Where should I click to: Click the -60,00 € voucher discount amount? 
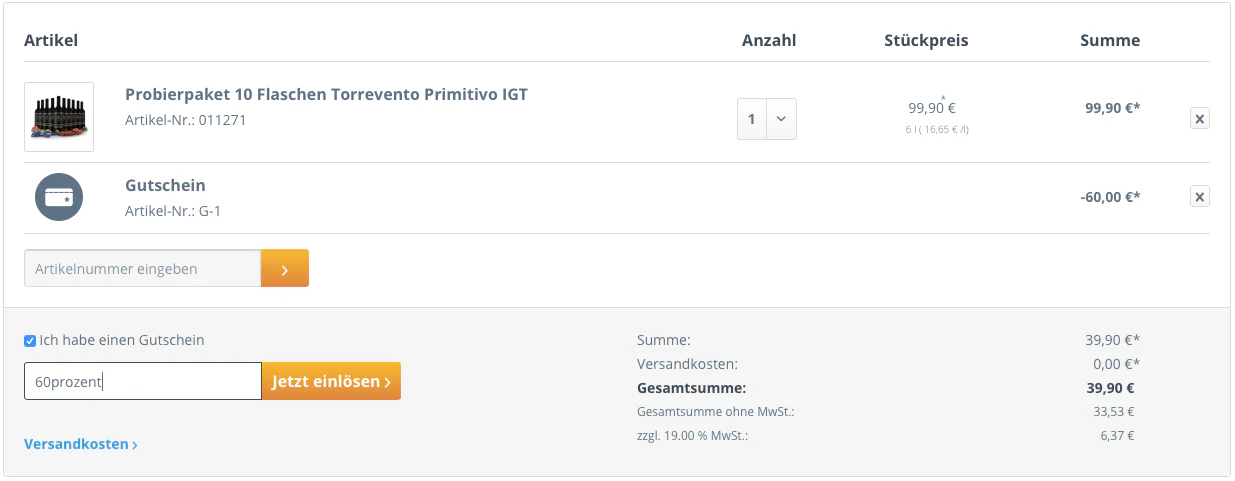click(1110, 197)
